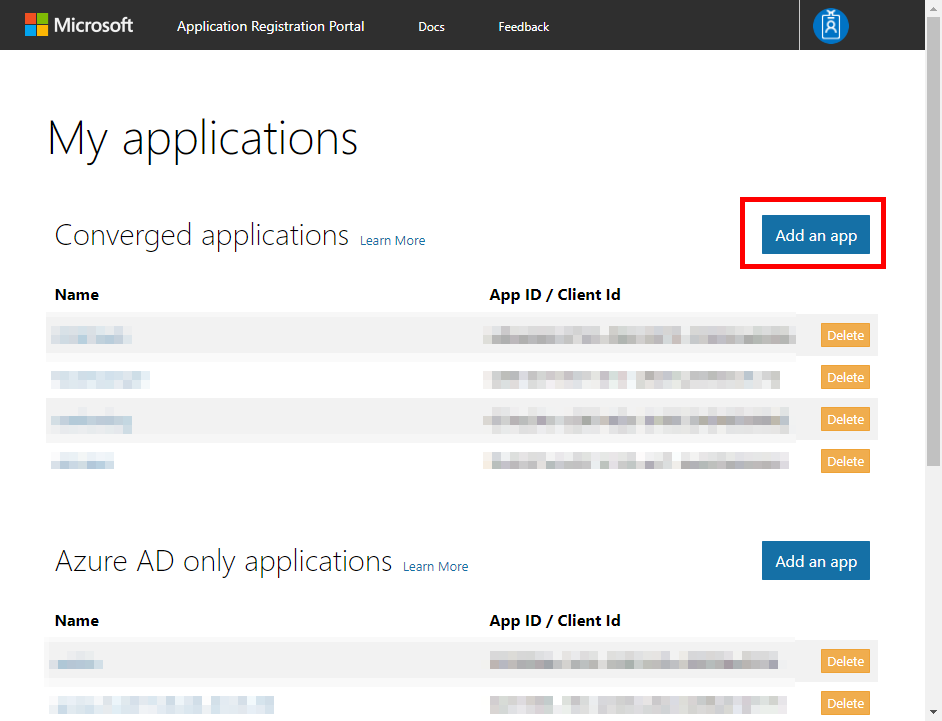This screenshot has height=721, width=942.
Task: Click 'App ID / Client Id' header in Converged table
Action: point(555,294)
